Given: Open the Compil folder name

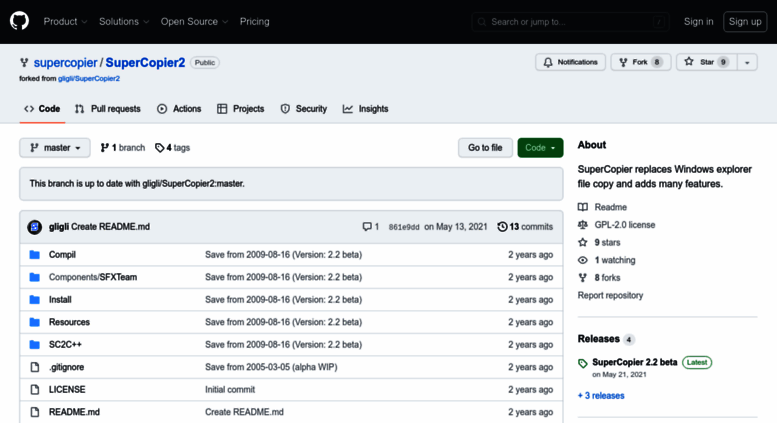Looking at the screenshot, I should (62, 255).
